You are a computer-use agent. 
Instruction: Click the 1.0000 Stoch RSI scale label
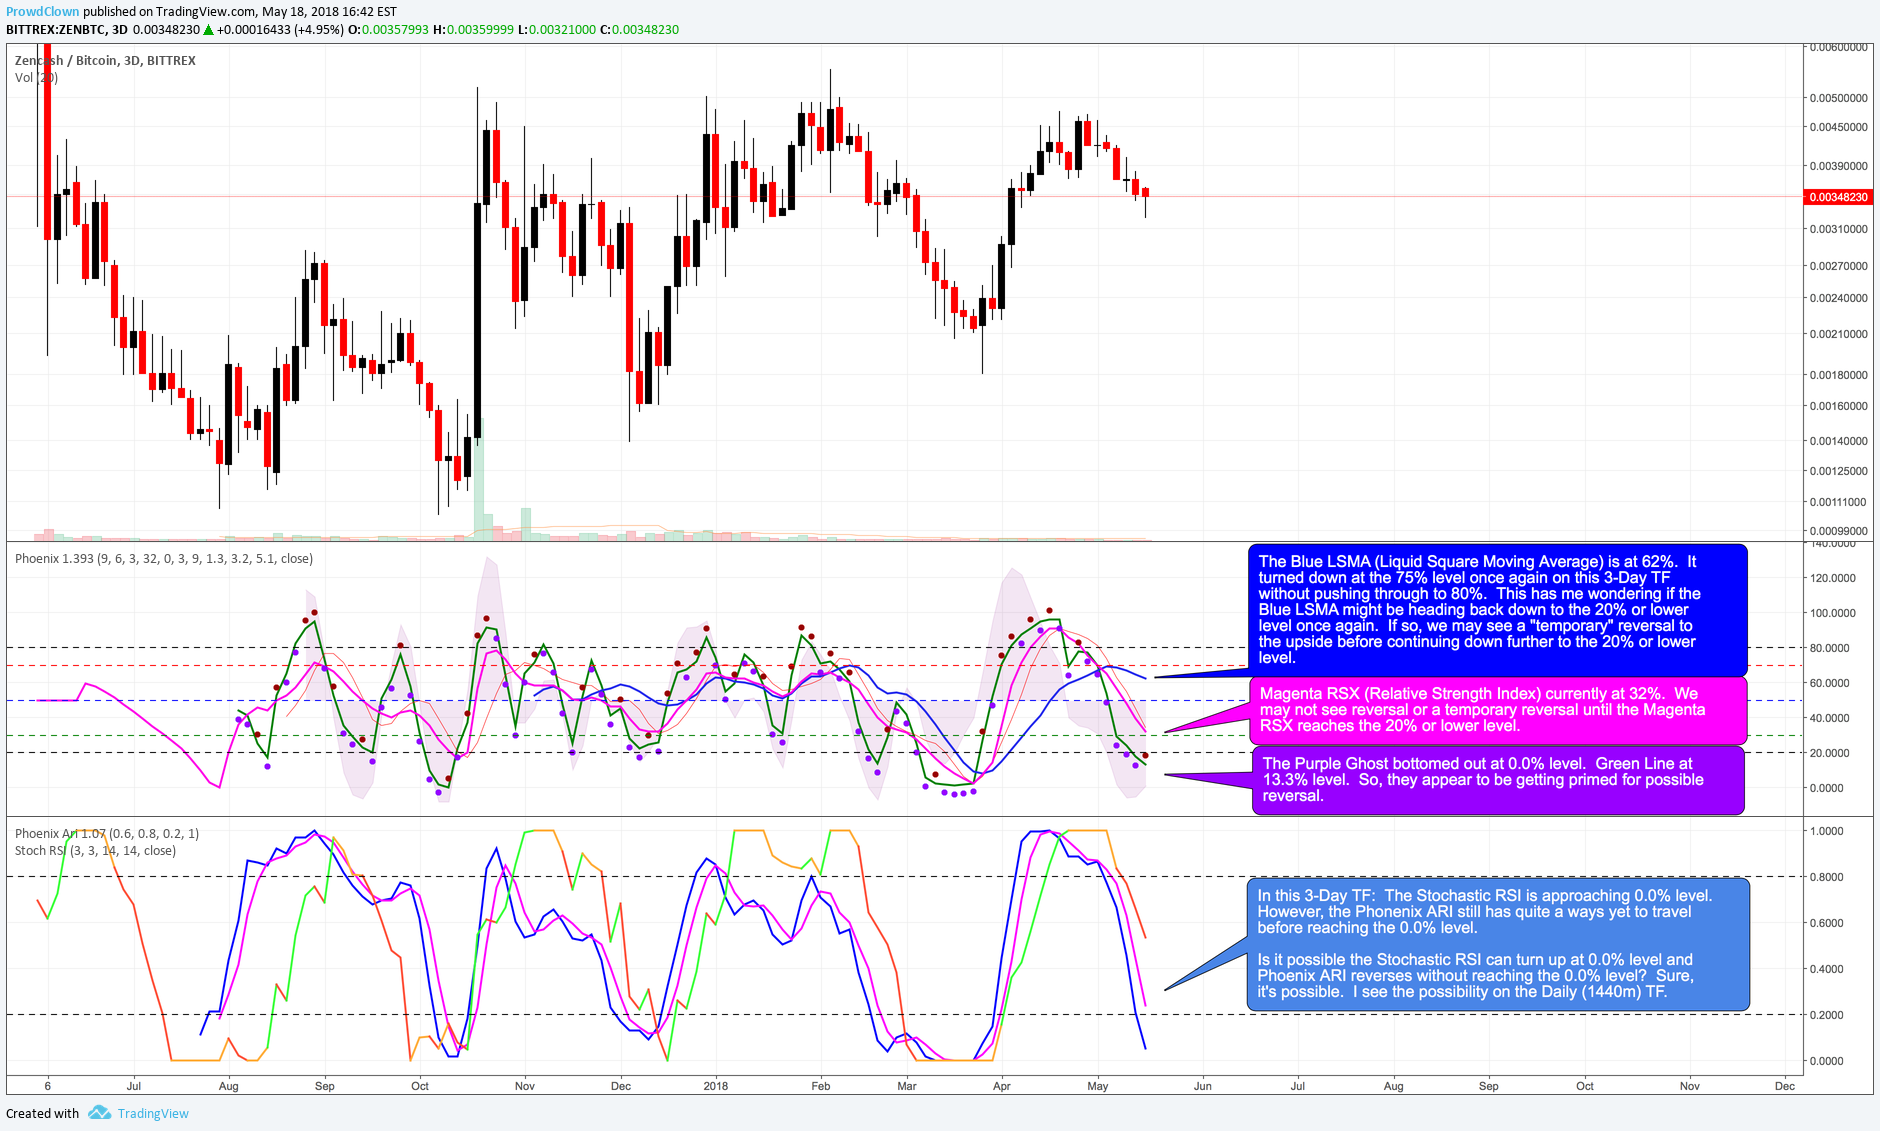pos(1826,831)
